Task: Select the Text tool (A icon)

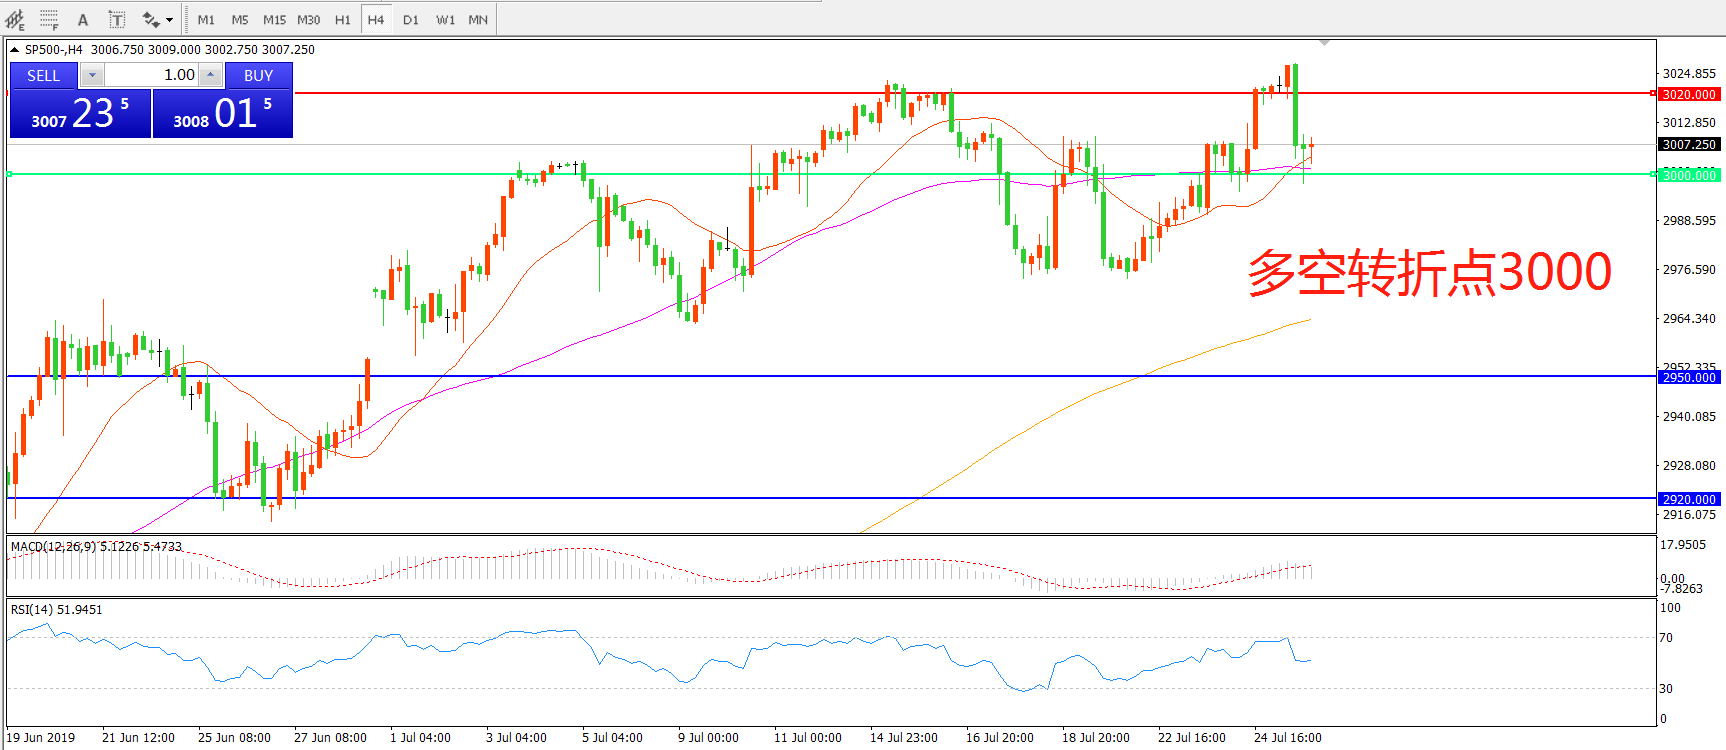Action: click(x=83, y=19)
